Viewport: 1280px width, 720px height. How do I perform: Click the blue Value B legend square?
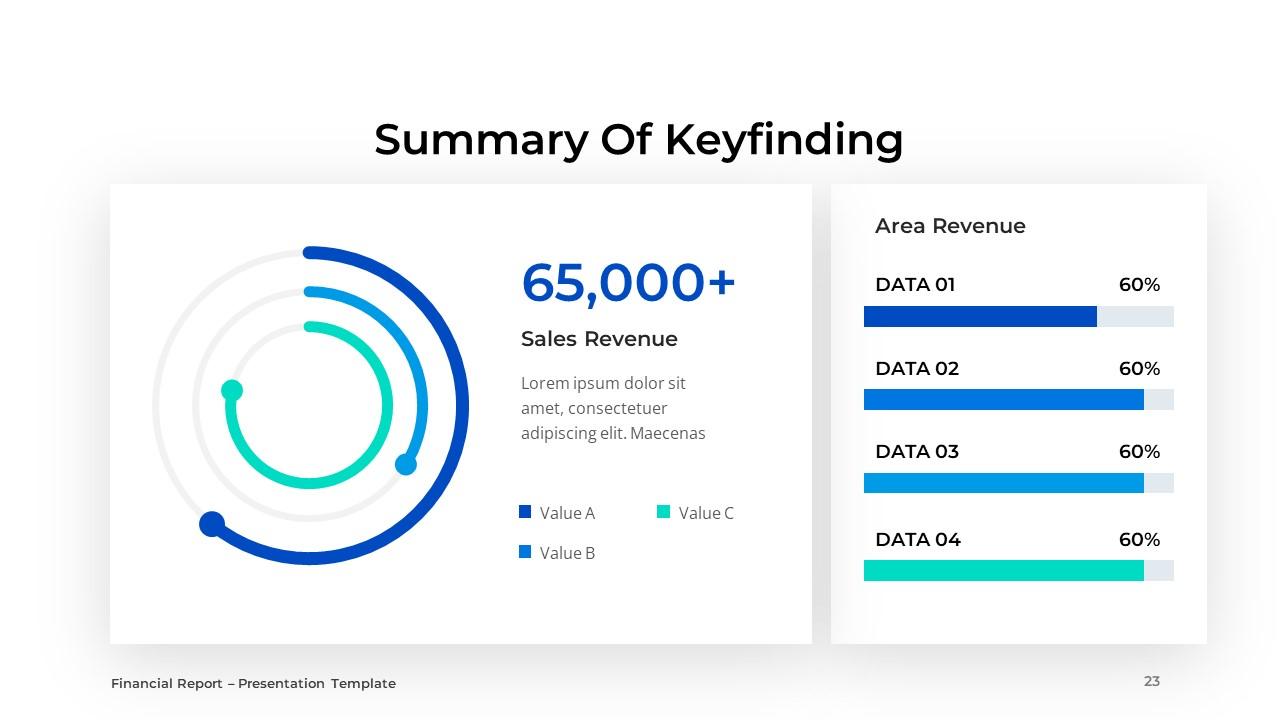[525, 552]
